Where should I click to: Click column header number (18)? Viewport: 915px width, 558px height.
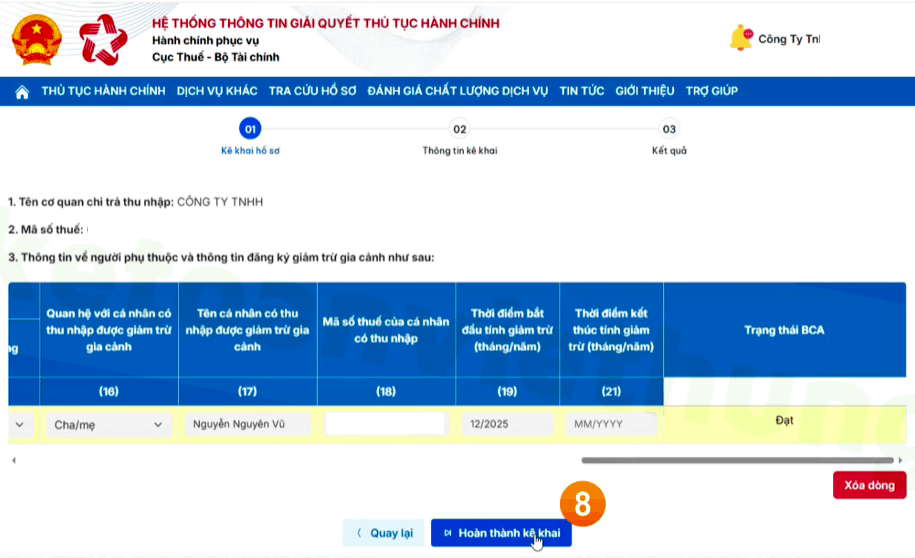click(386, 392)
